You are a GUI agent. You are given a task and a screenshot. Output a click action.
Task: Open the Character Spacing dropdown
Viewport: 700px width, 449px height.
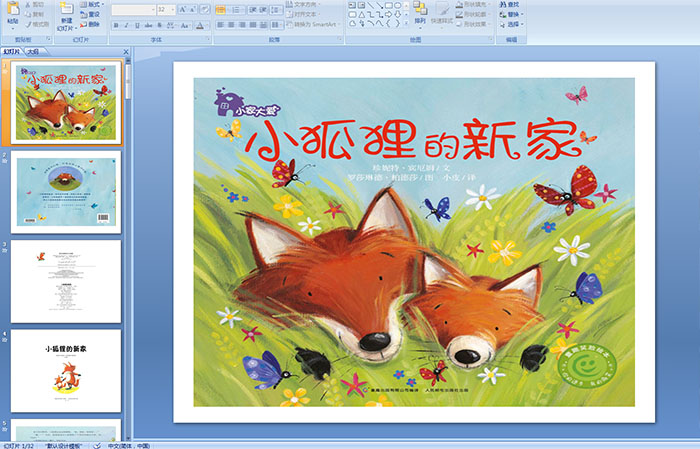click(x=171, y=25)
